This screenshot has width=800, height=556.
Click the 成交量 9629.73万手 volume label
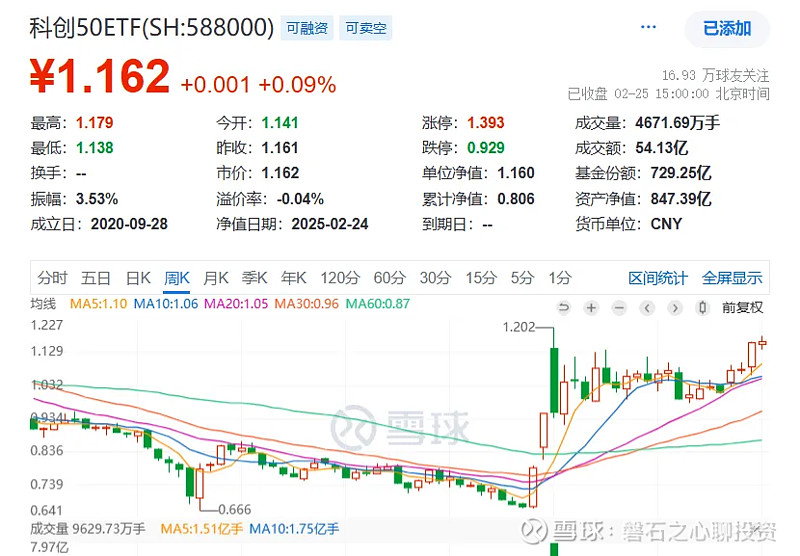tap(88, 529)
